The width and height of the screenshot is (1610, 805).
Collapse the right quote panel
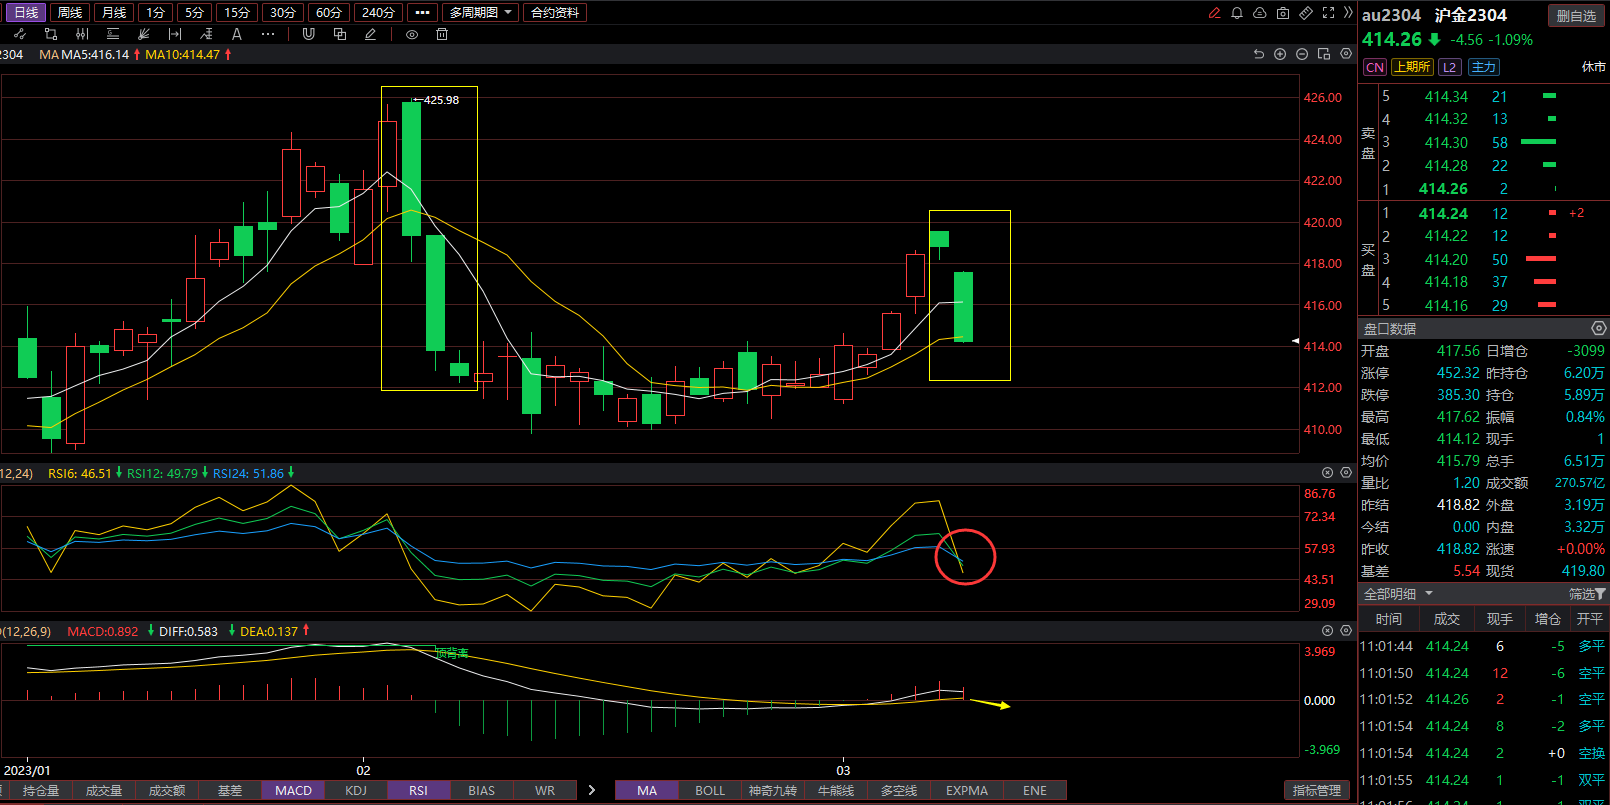1348,13
